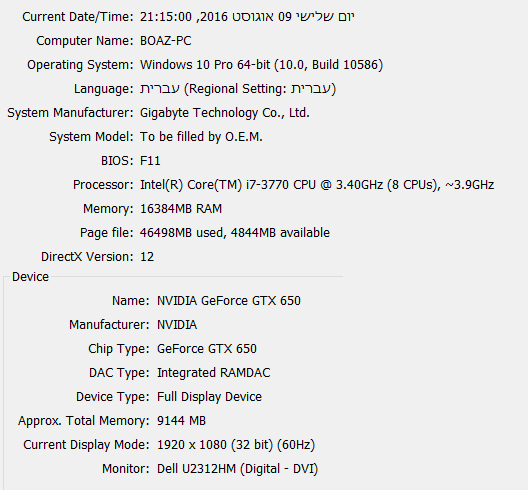Select the Current Display Mode 1920 x 1080 text
528x490 pixels.
[236, 445]
